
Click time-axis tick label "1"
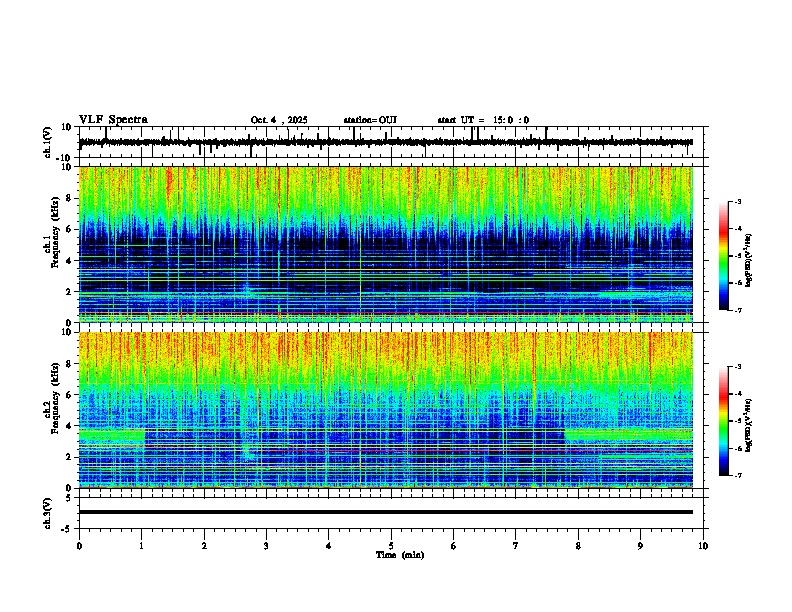[141, 546]
